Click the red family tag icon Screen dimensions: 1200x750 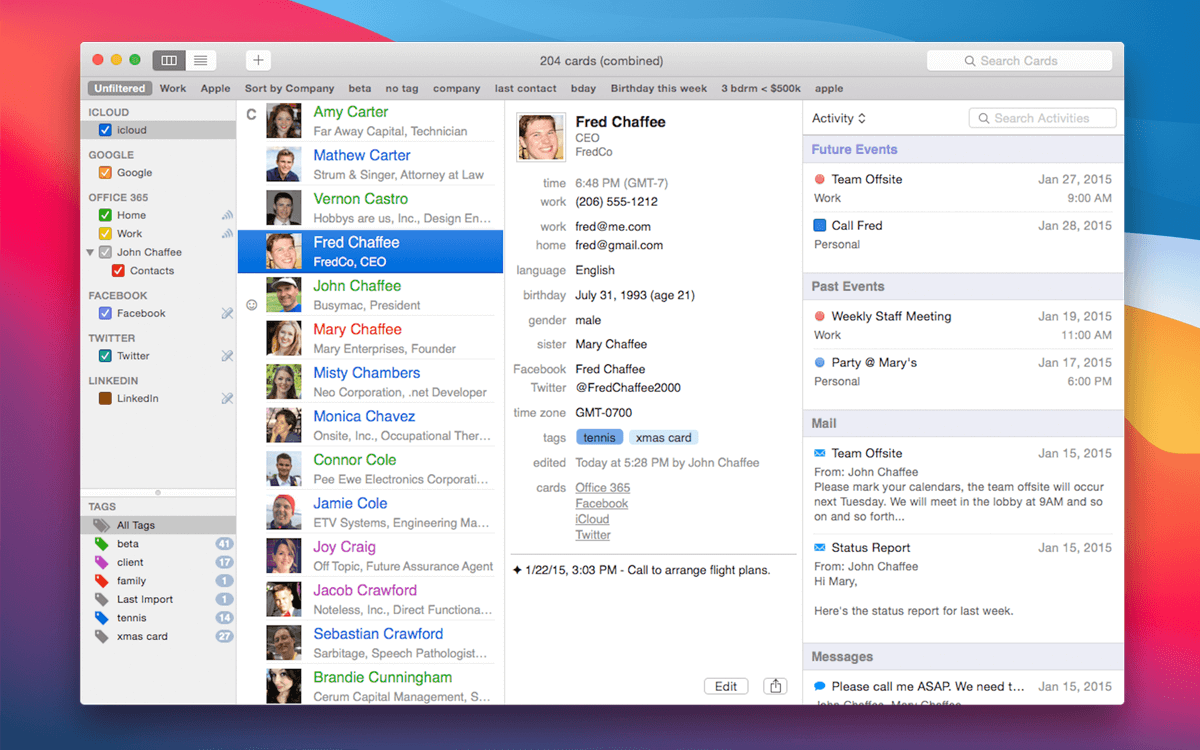pyautogui.click(x=101, y=581)
